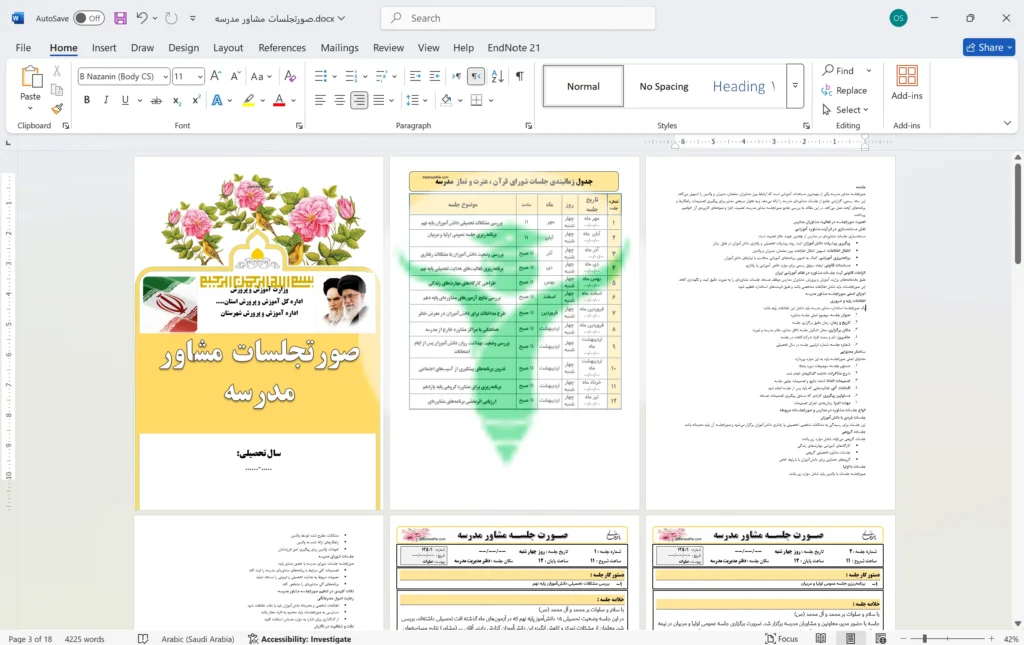Expand line spacing options

425,101
